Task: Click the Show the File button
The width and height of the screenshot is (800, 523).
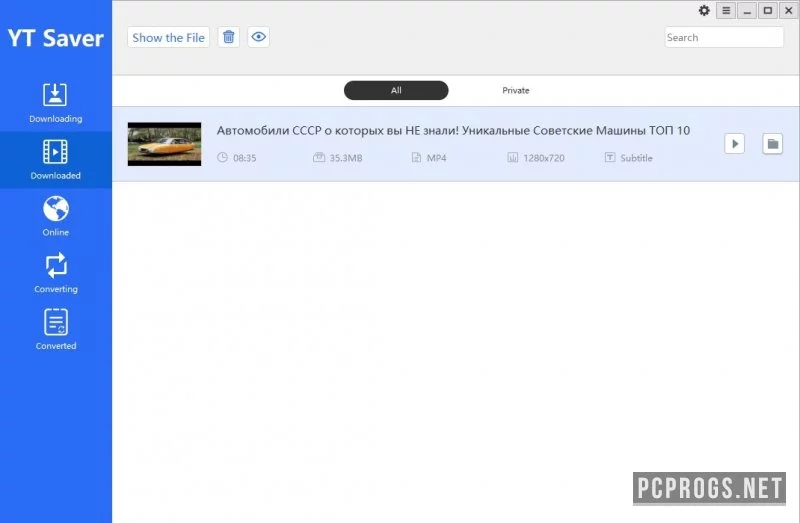Action: (x=168, y=37)
